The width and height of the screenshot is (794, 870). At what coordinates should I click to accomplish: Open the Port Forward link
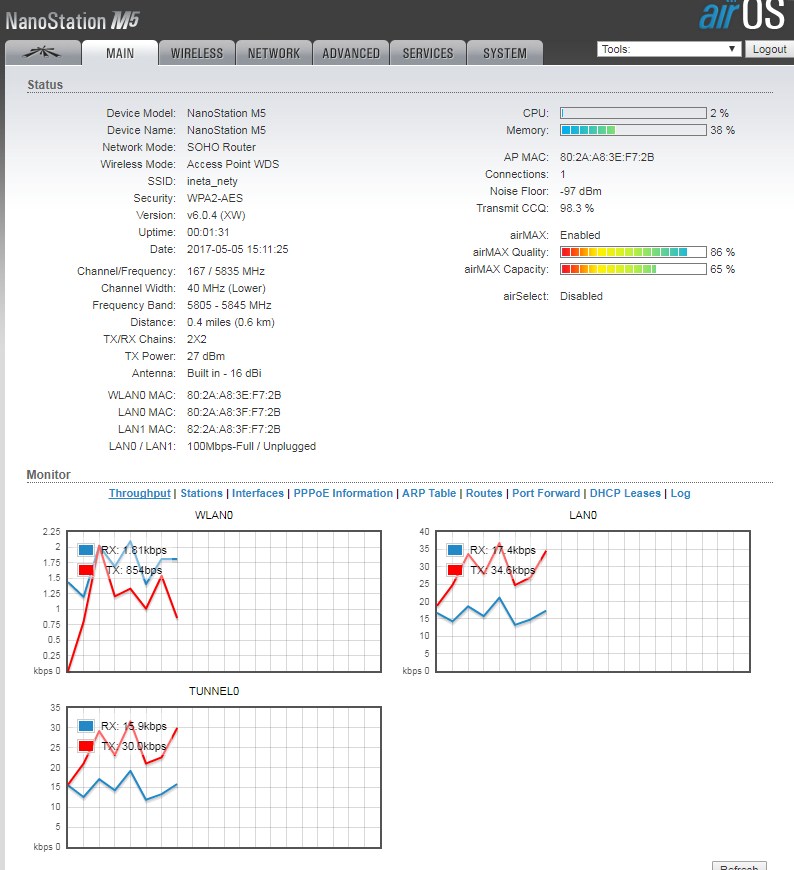pos(546,493)
